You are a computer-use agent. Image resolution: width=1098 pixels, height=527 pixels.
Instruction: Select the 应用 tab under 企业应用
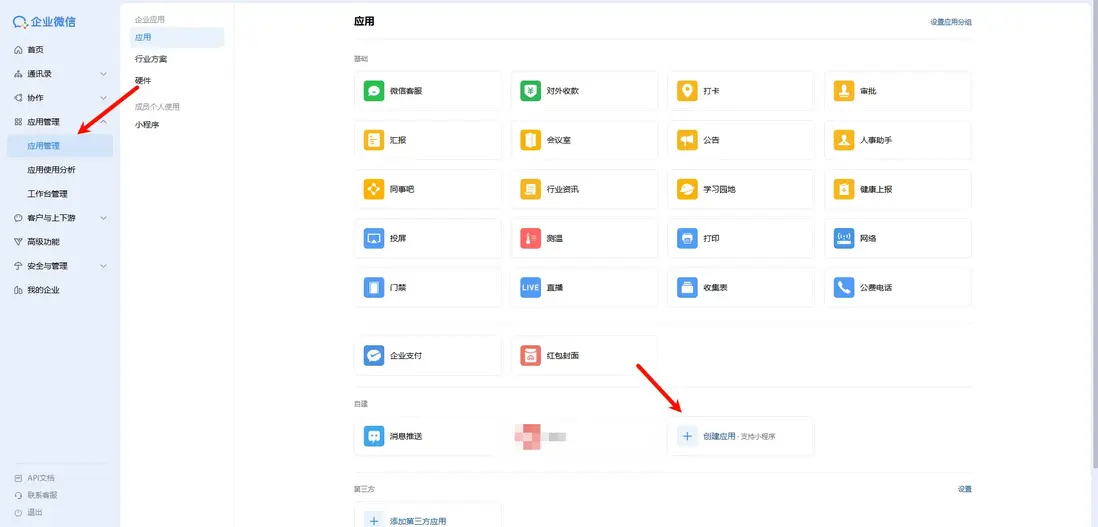pyautogui.click(x=176, y=37)
